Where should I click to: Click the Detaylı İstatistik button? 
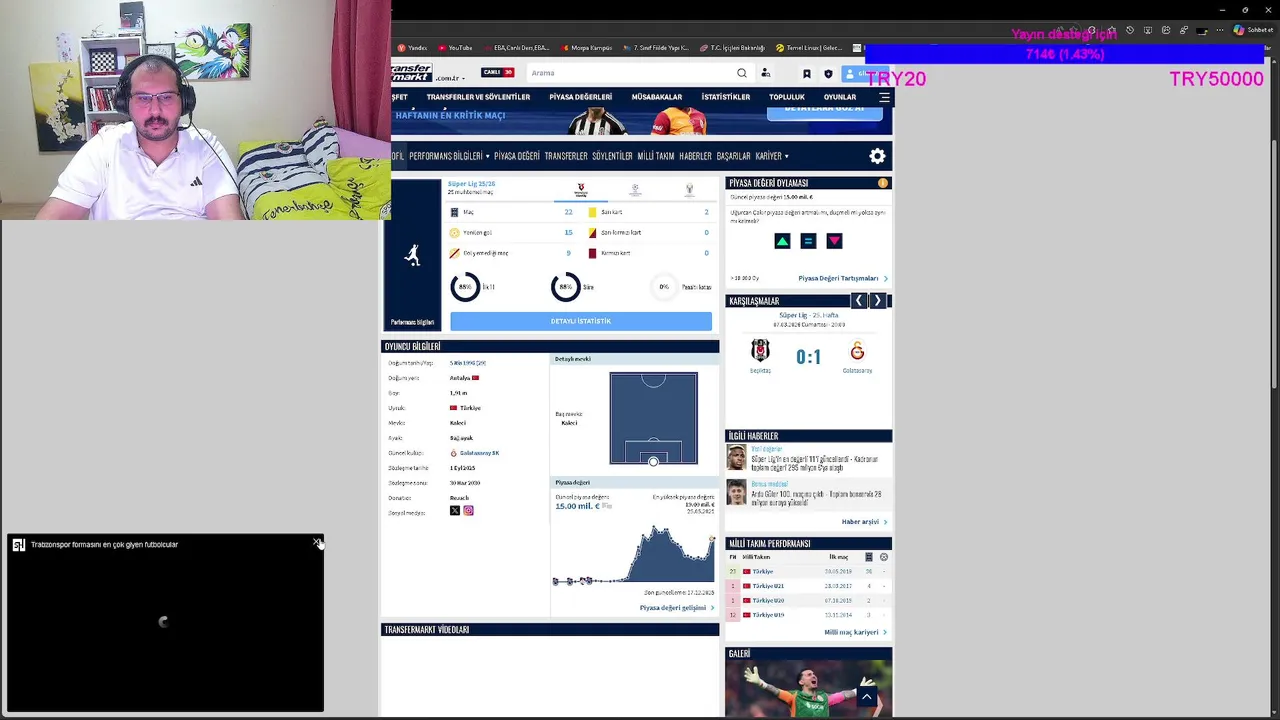[581, 321]
